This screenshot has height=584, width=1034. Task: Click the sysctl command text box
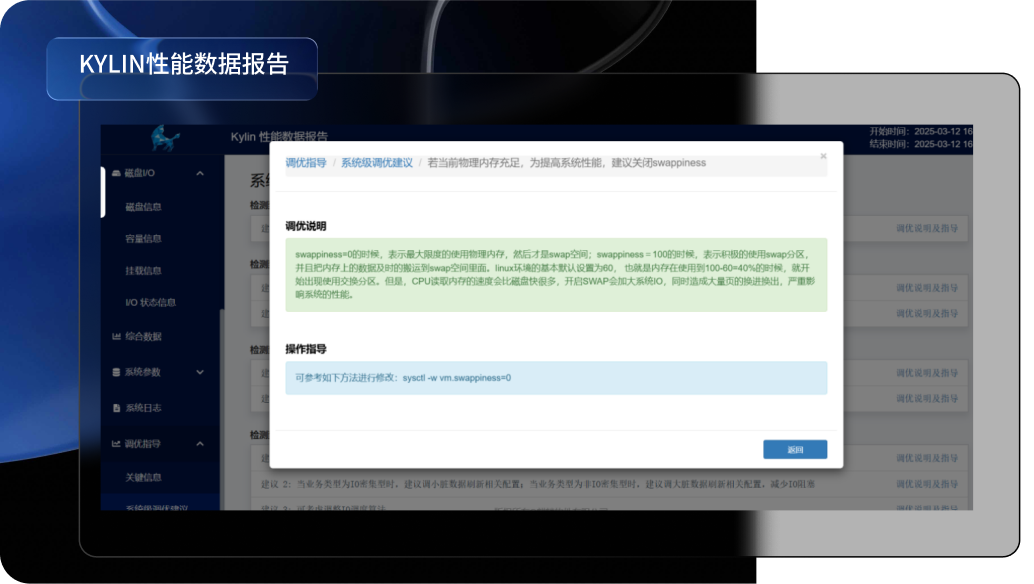point(556,378)
